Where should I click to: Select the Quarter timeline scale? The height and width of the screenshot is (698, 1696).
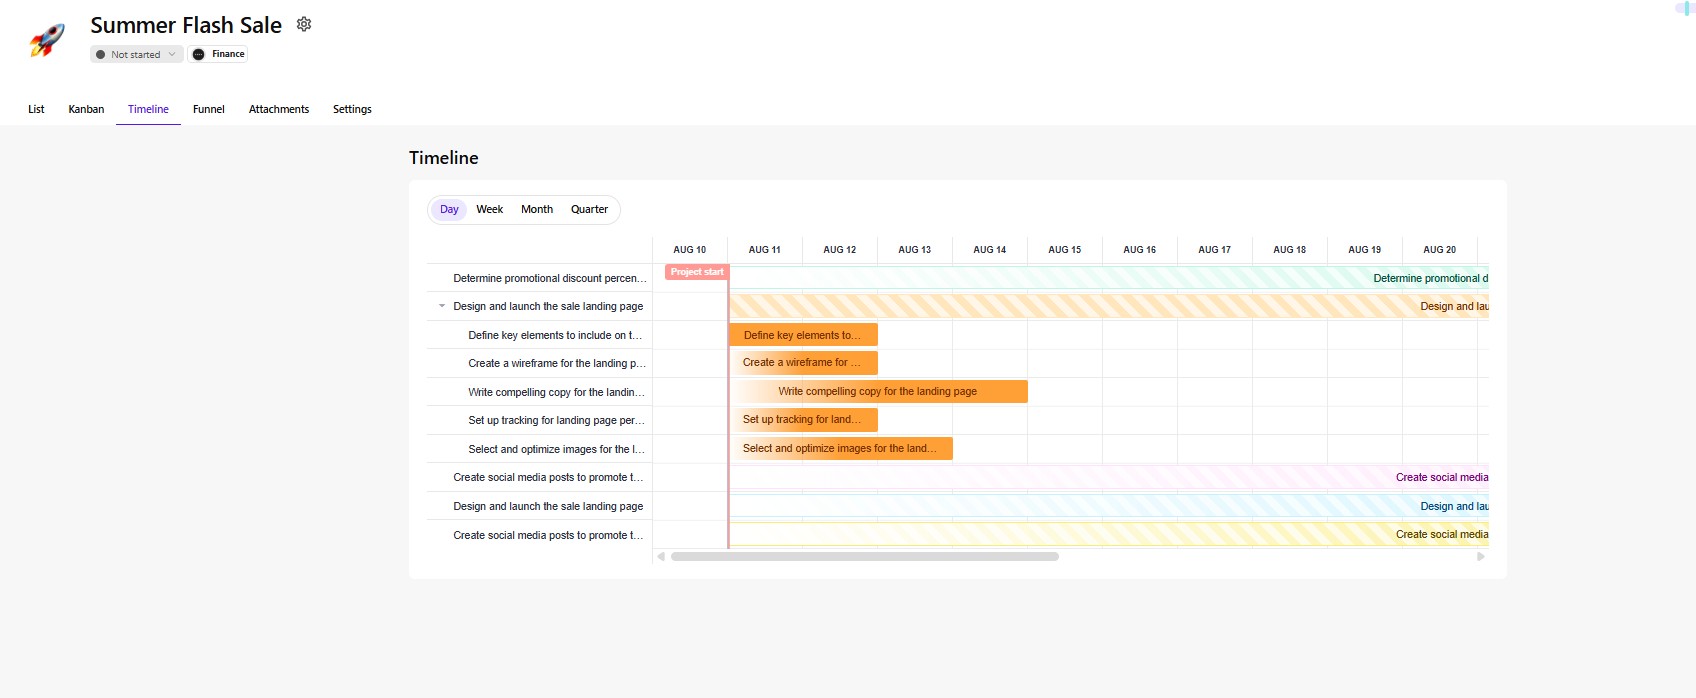coord(589,210)
